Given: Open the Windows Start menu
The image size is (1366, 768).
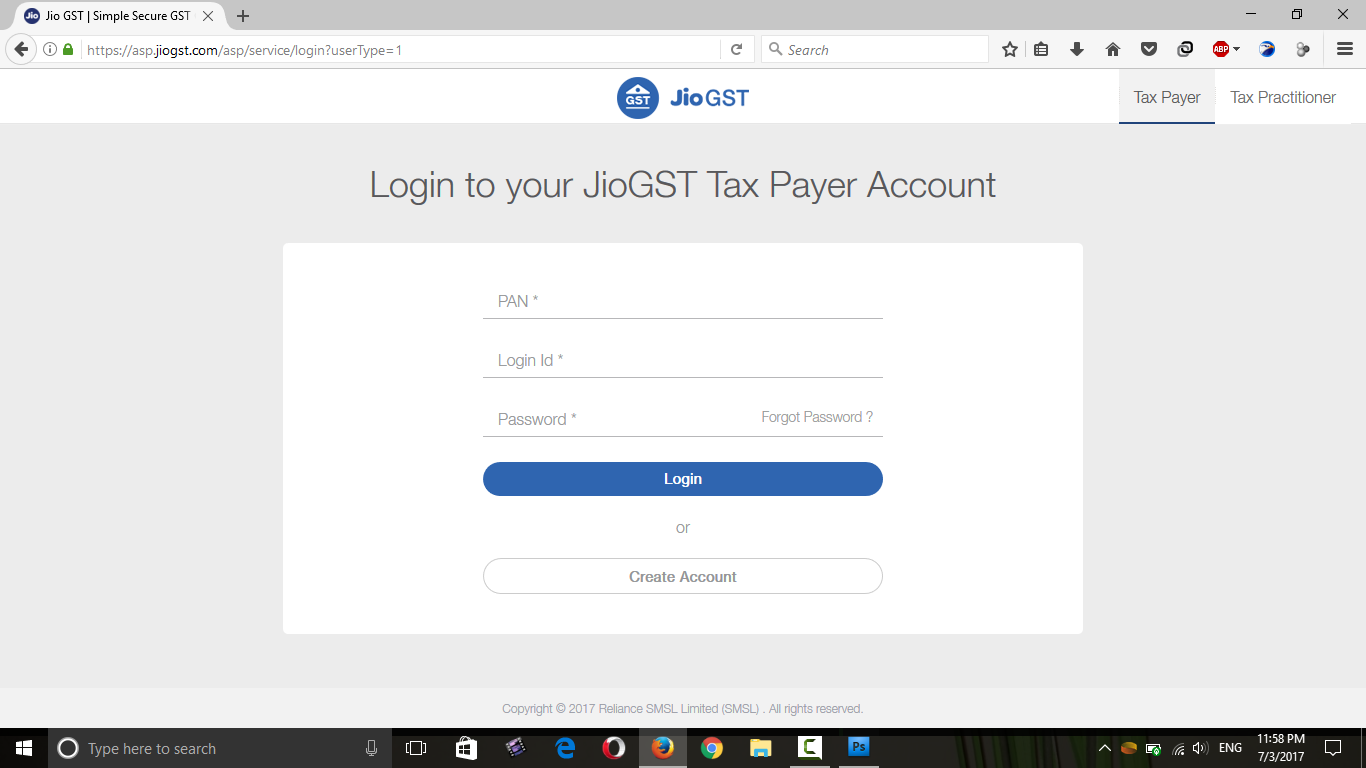Looking at the screenshot, I should pos(24,748).
